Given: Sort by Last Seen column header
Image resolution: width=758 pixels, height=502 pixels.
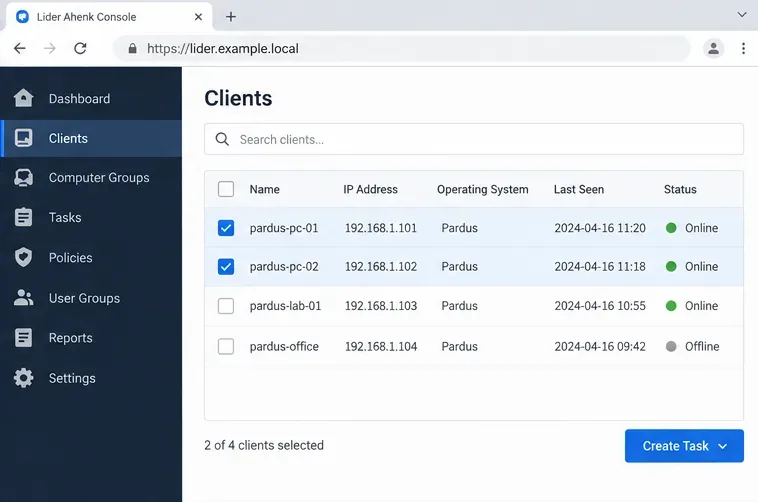Looking at the screenshot, I should 579,189.
